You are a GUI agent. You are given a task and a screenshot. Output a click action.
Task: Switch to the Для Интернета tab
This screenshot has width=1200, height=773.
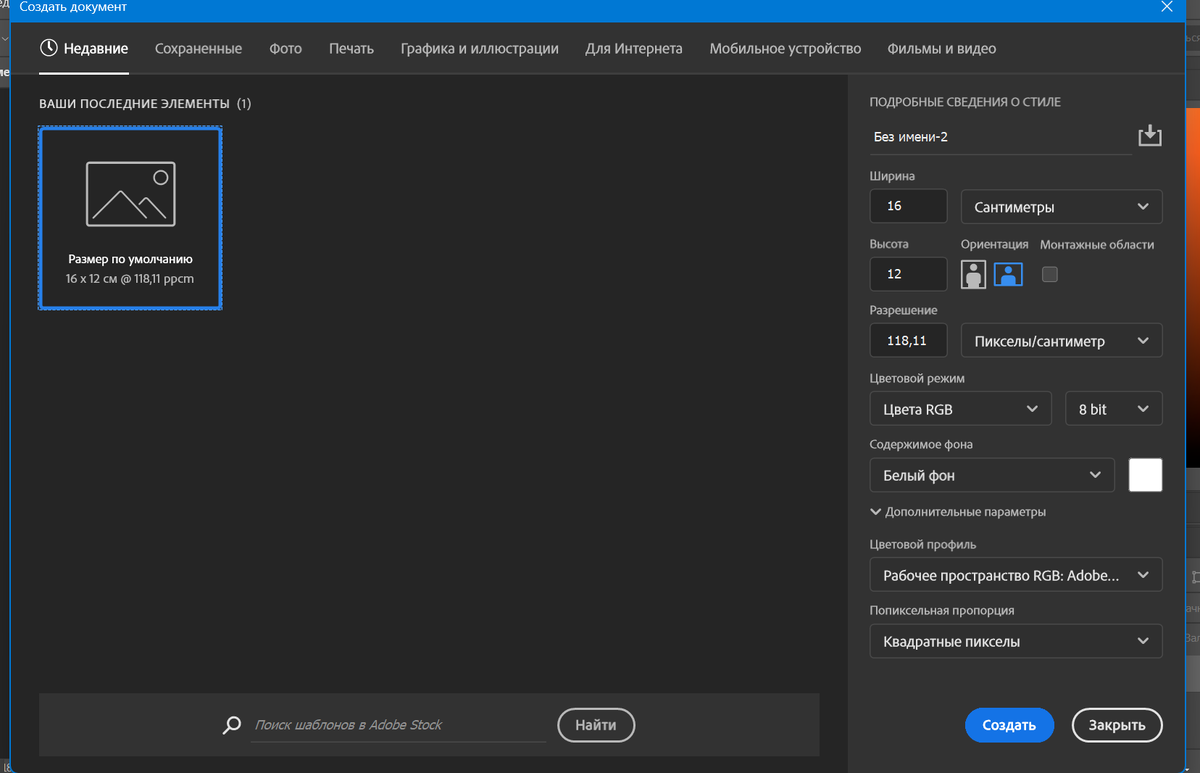tap(634, 48)
